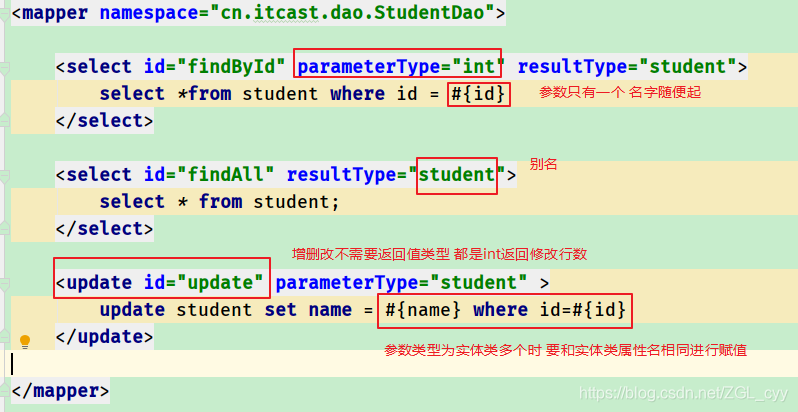Click the namespace value cn.itcast.dao.StudentDao

352,13
